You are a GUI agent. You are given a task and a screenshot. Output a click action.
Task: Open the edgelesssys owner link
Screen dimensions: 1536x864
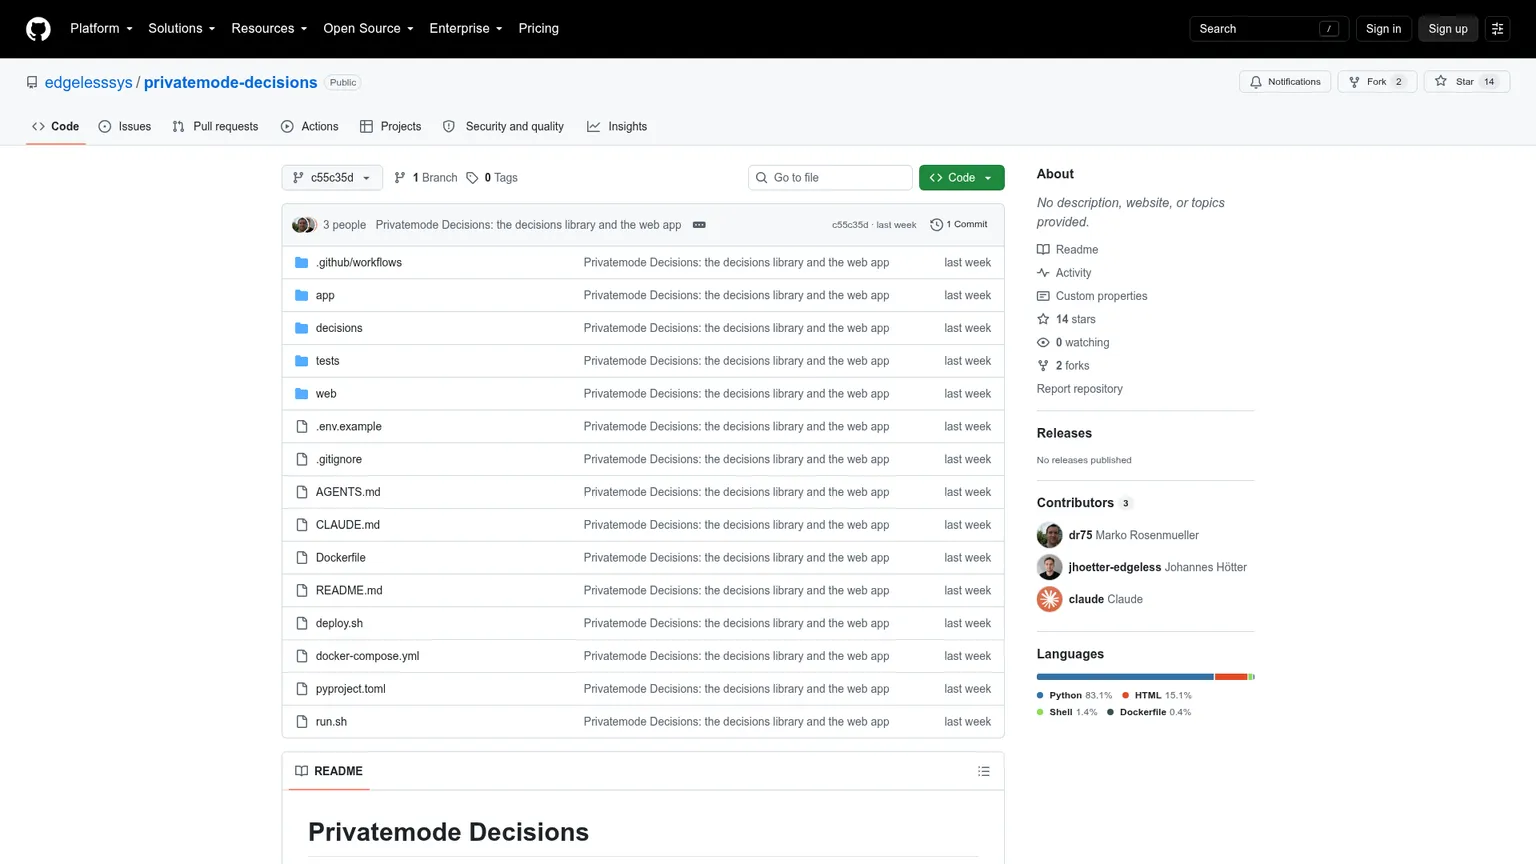(x=88, y=83)
